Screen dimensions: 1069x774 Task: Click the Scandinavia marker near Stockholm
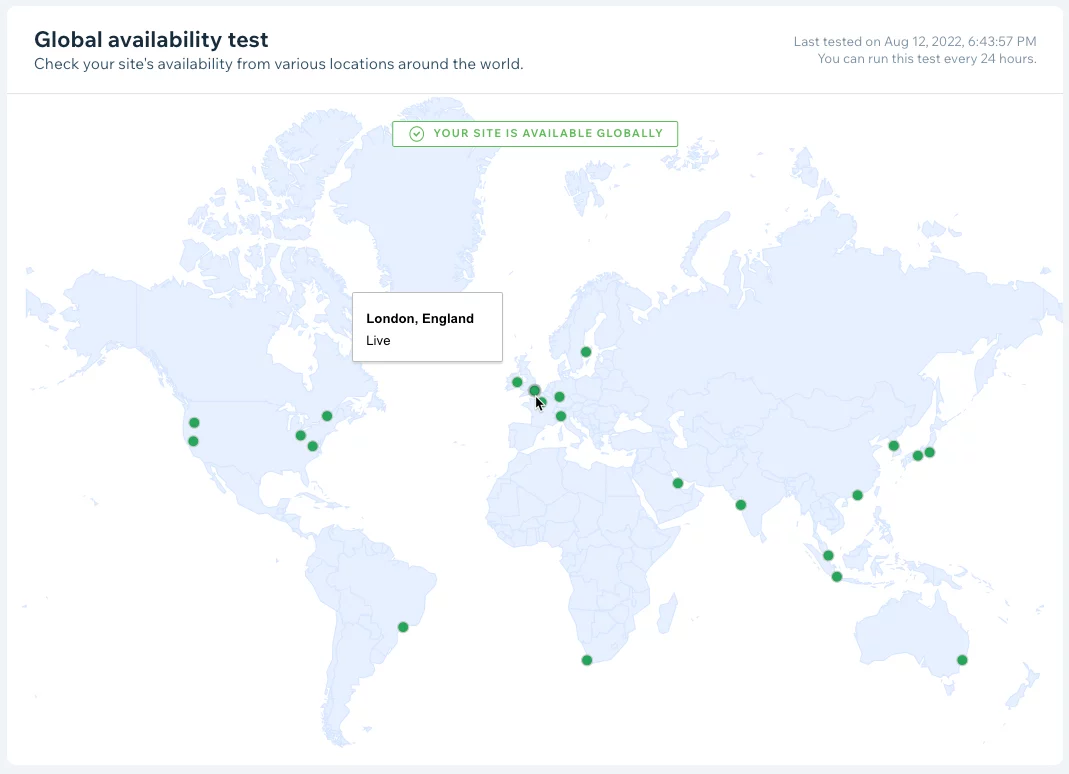(586, 352)
